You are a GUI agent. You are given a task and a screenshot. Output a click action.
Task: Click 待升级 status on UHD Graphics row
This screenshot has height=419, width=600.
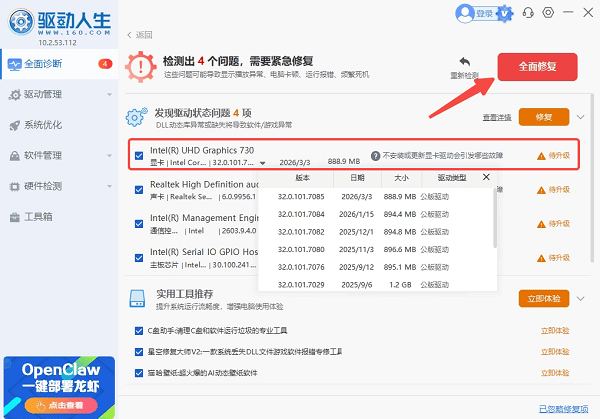coord(559,156)
